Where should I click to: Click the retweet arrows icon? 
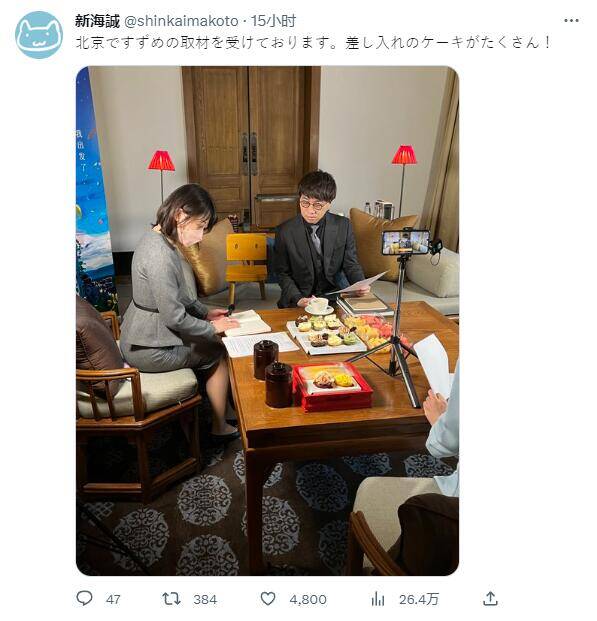(172, 598)
